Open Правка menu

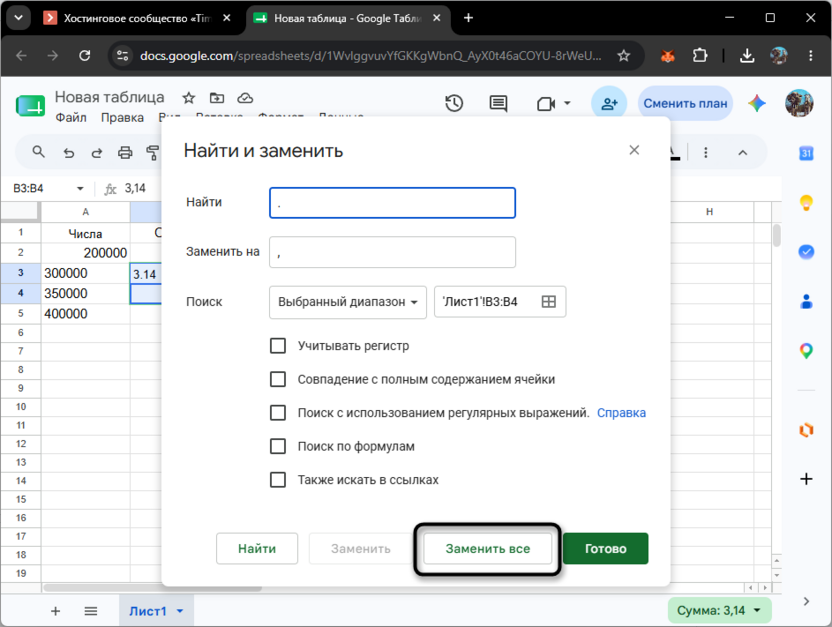tap(122, 117)
